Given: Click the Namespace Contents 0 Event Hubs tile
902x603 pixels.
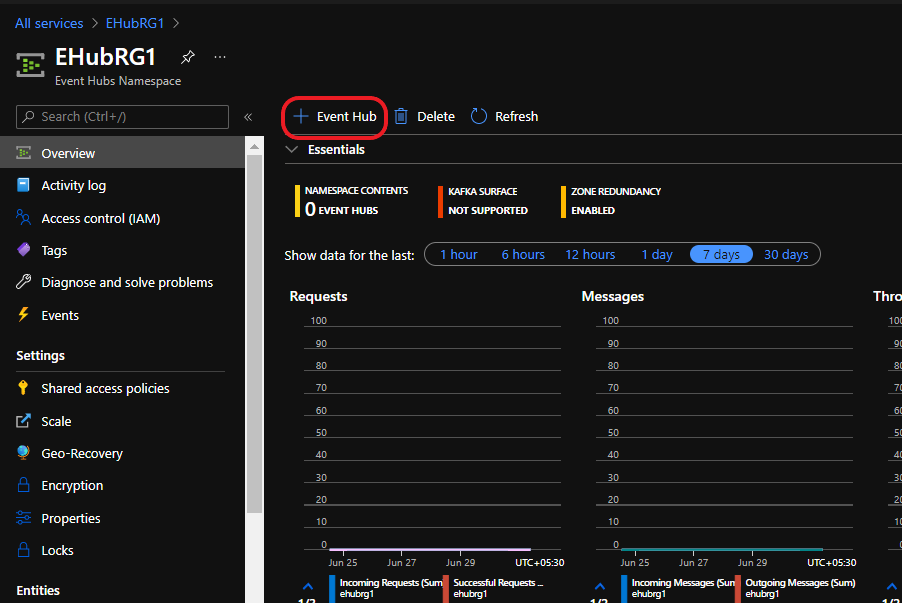Looking at the screenshot, I should pos(351,201).
